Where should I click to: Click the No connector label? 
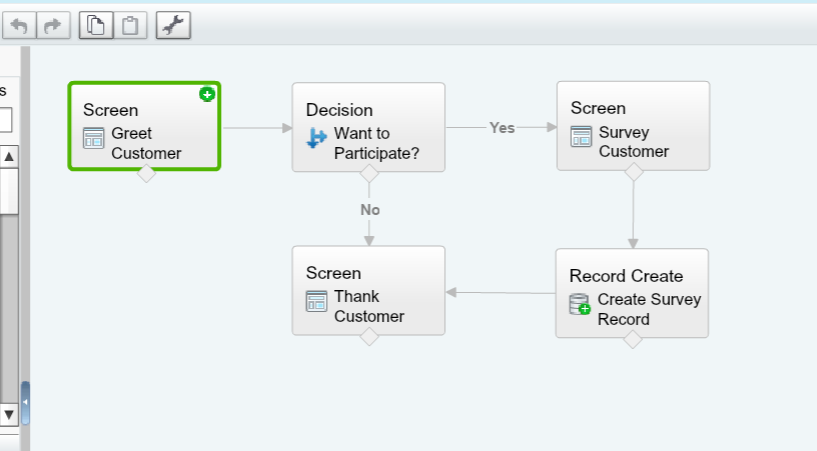(x=370, y=210)
